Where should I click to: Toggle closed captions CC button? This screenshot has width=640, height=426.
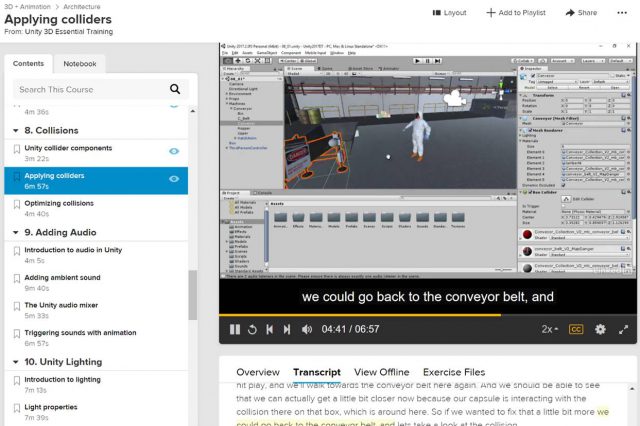pos(576,329)
